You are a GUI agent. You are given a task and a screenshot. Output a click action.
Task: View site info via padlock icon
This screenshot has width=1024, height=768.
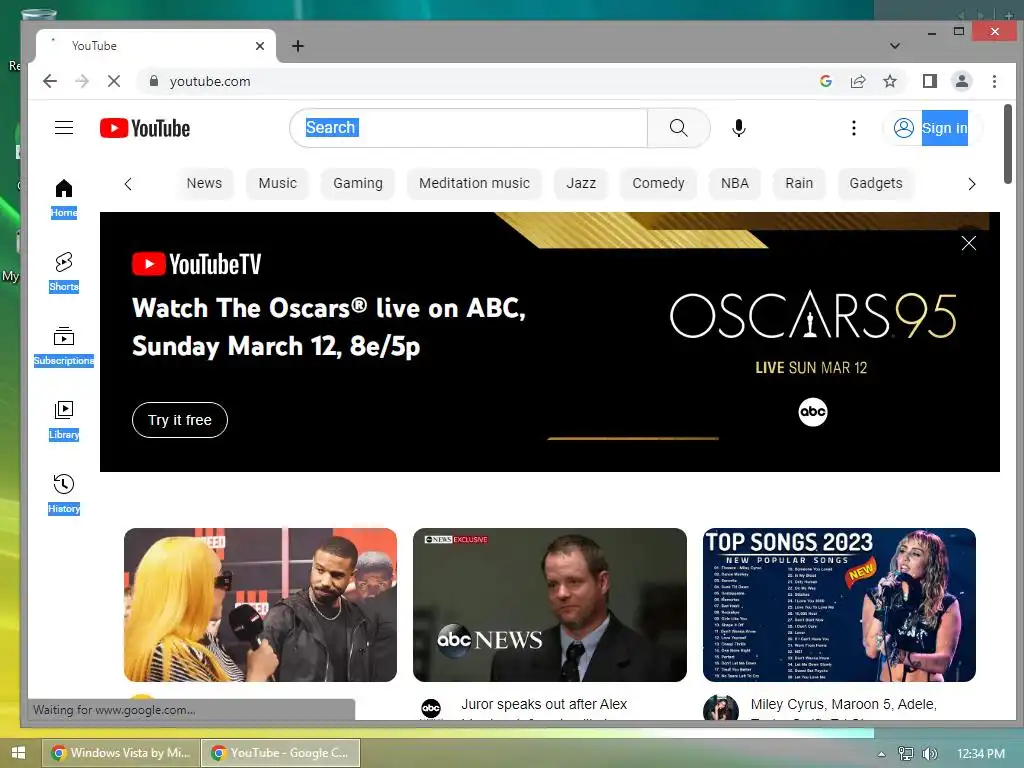click(x=154, y=81)
